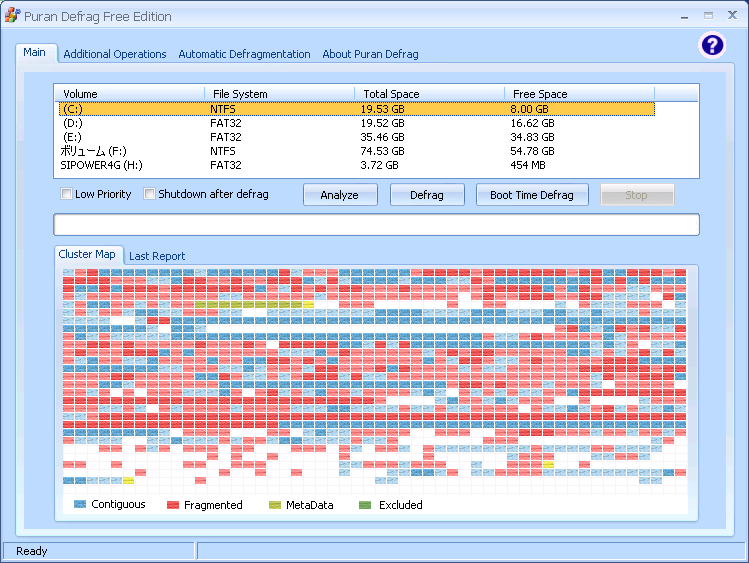Enable the Low Priority checkbox
This screenshot has width=749, height=563.
[x=67, y=194]
